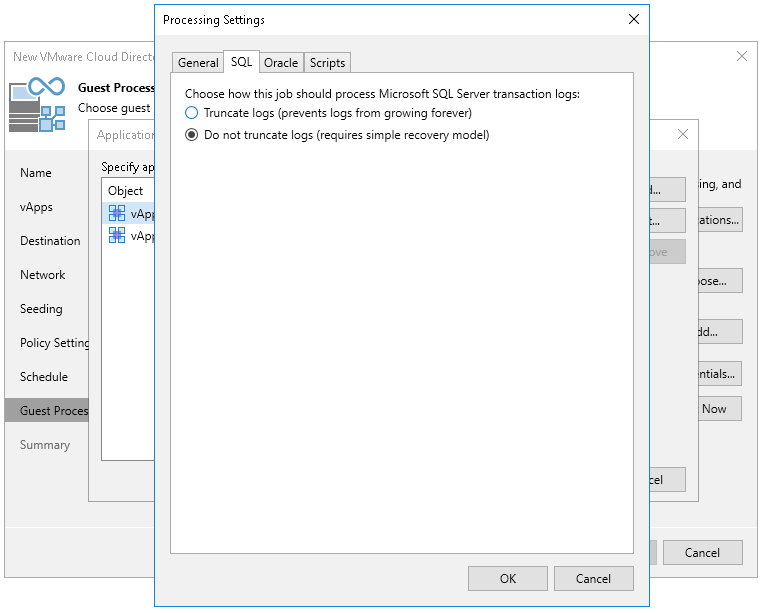
Task: Open Seeding step in wizard
Action: pos(41,309)
